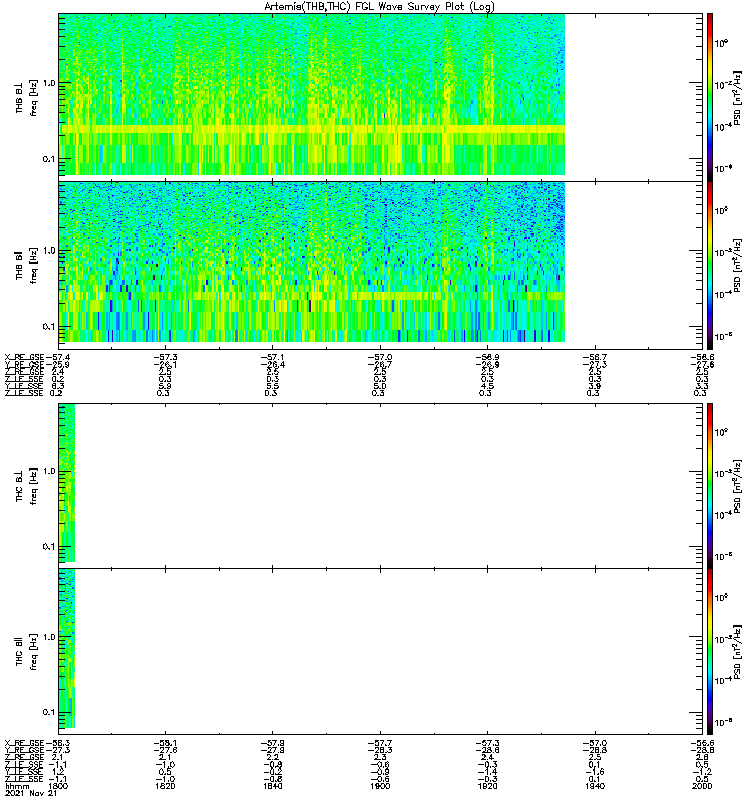The image size is (750, 800).
Task: Click the plot title 'Artemis(THB,THC) FGL Wave Survey Plot (Log)'
Action: tap(379, 7)
